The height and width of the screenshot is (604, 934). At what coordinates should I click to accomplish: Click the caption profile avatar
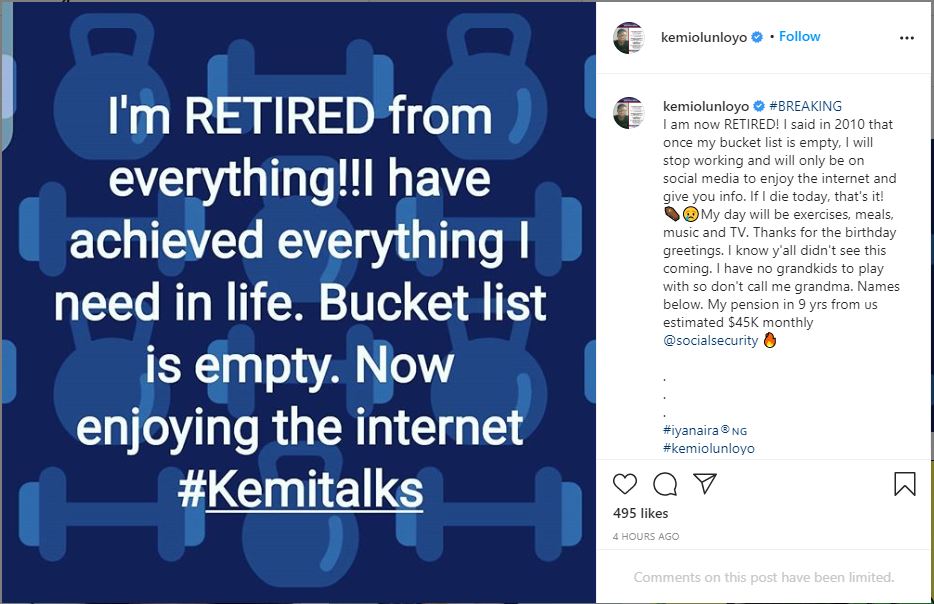pyautogui.click(x=629, y=112)
